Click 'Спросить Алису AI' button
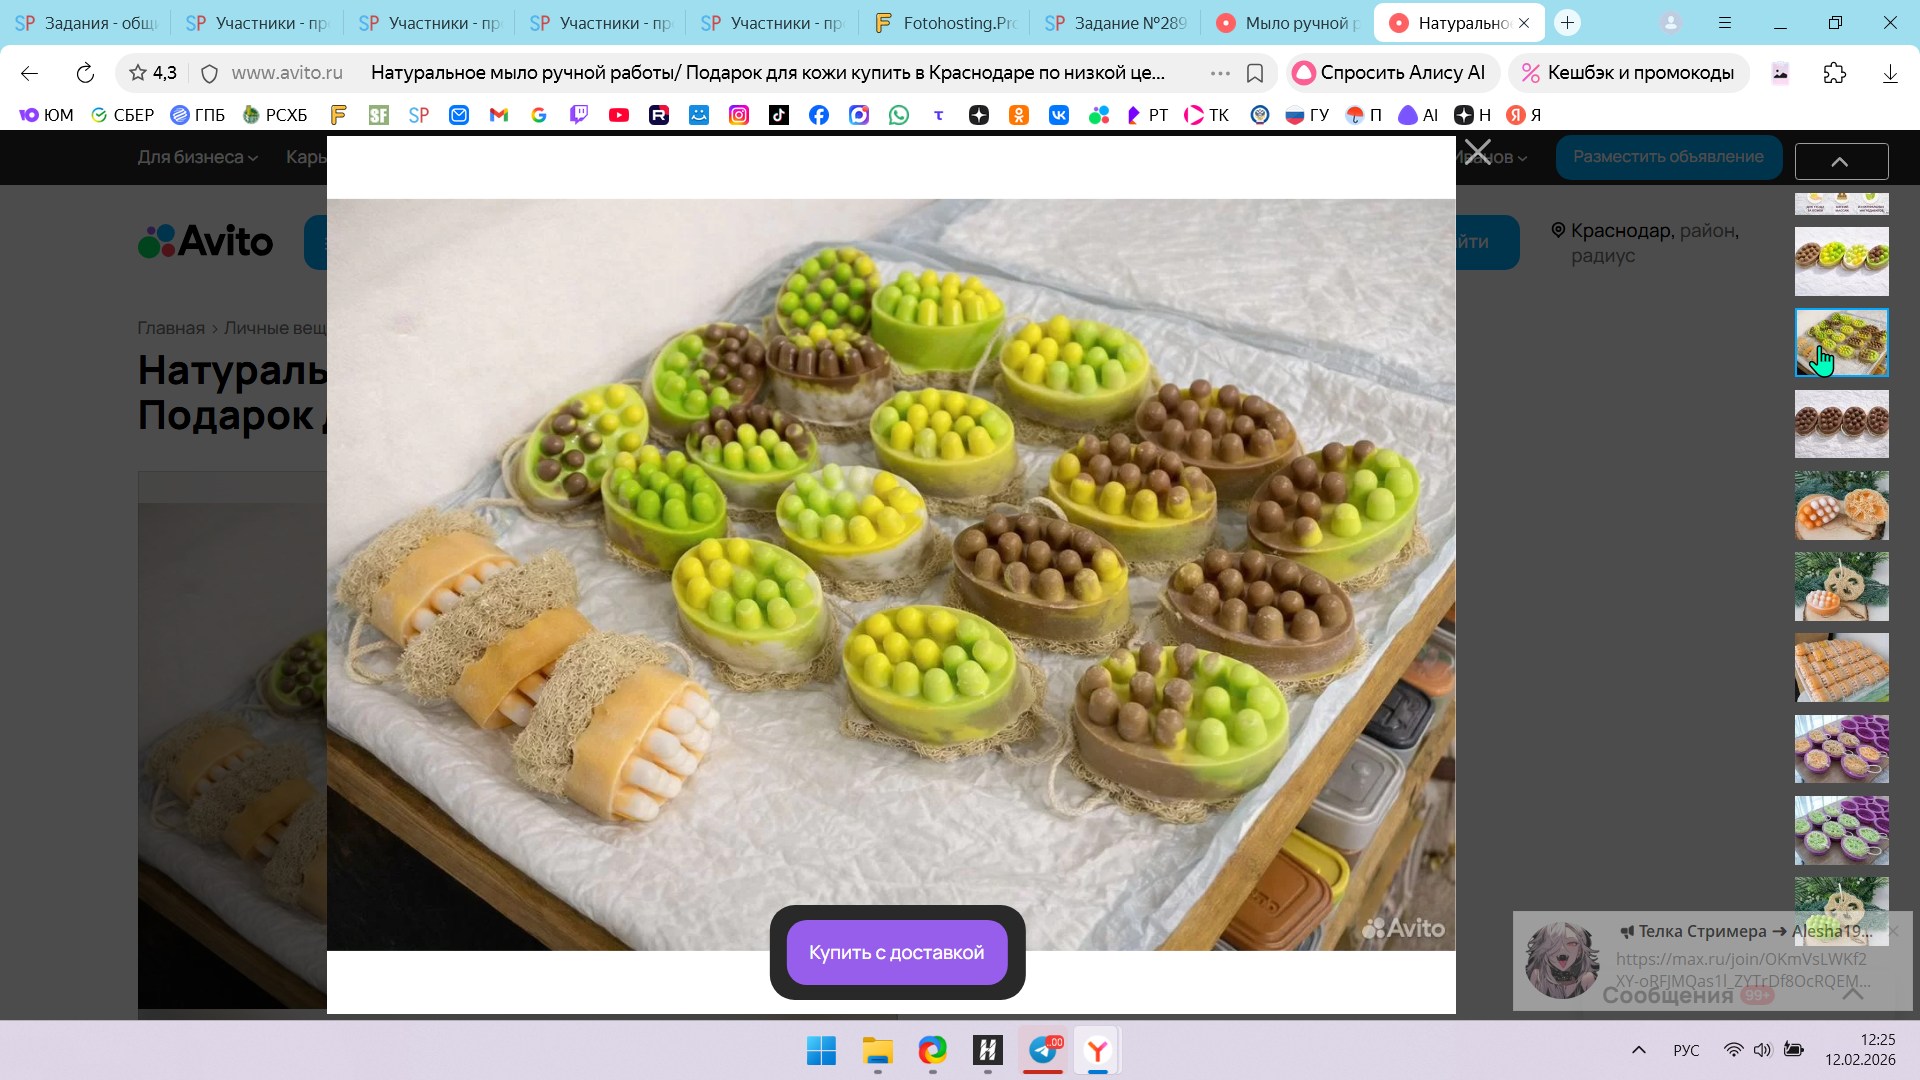The height and width of the screenshot is (1080, 1920). (1390, 73)
